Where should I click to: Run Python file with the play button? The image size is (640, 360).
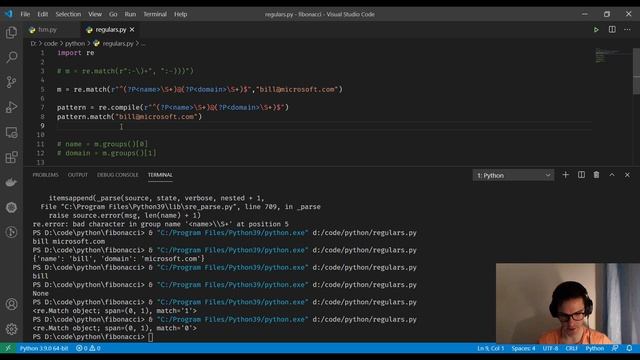pos(596,29)
